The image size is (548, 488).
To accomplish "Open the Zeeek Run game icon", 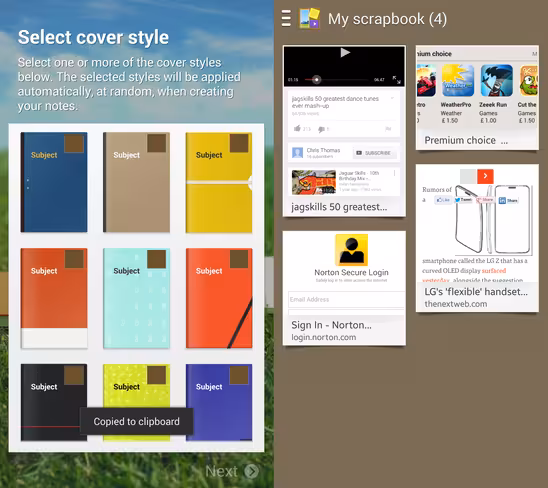I will click(x=496, y=80).
